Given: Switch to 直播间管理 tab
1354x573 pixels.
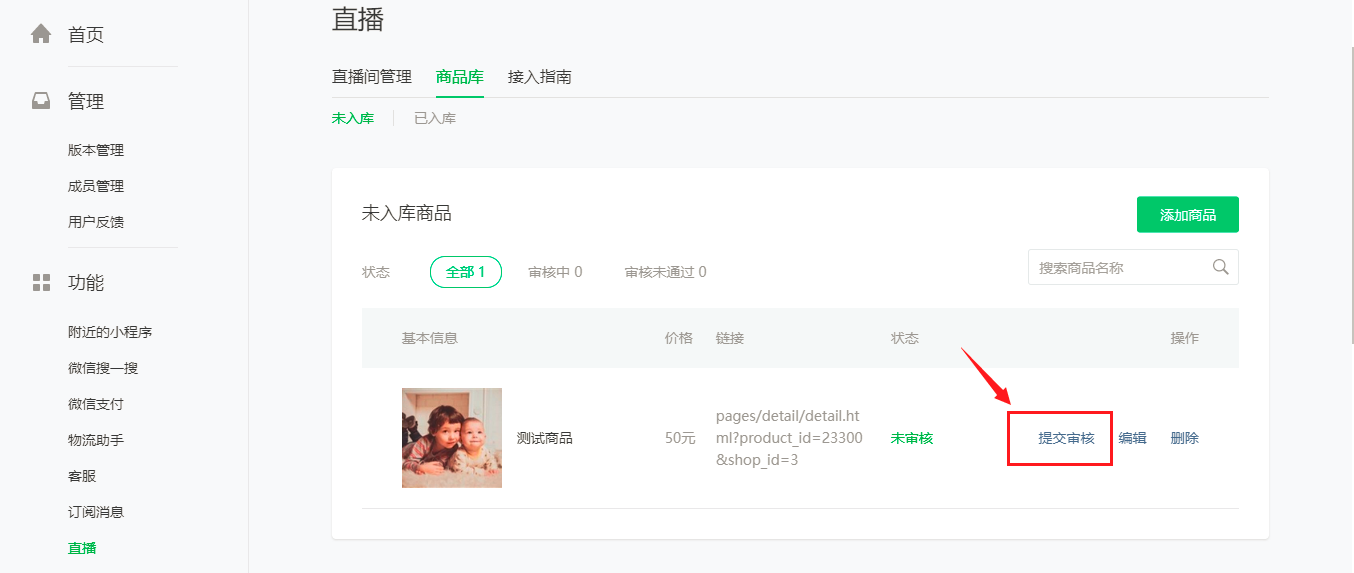Looking at the screenshot, I should [x=372, y=77].
